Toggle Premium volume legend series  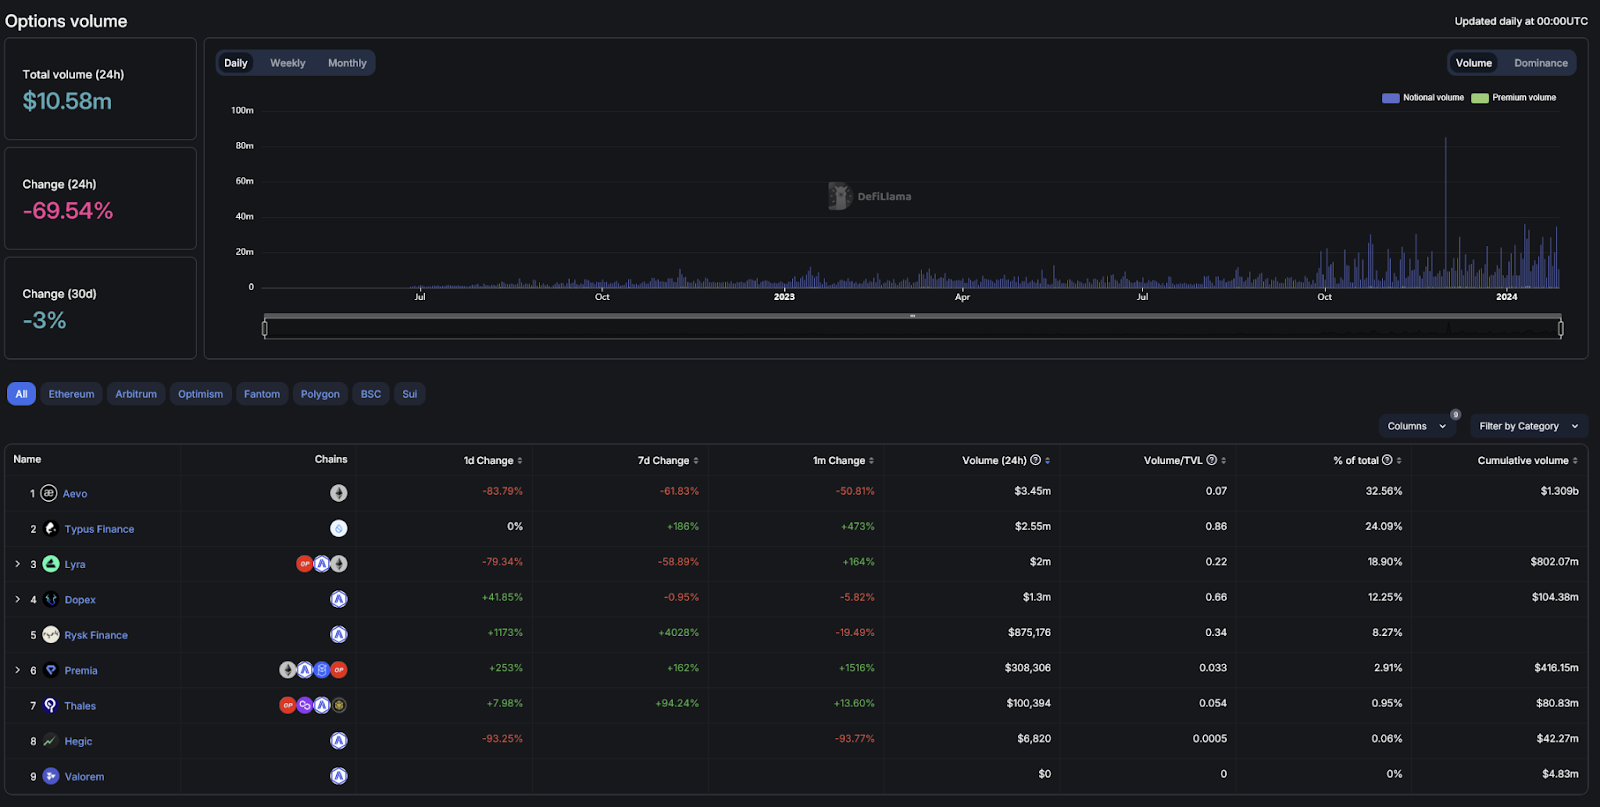click(x=1514, y=98)
